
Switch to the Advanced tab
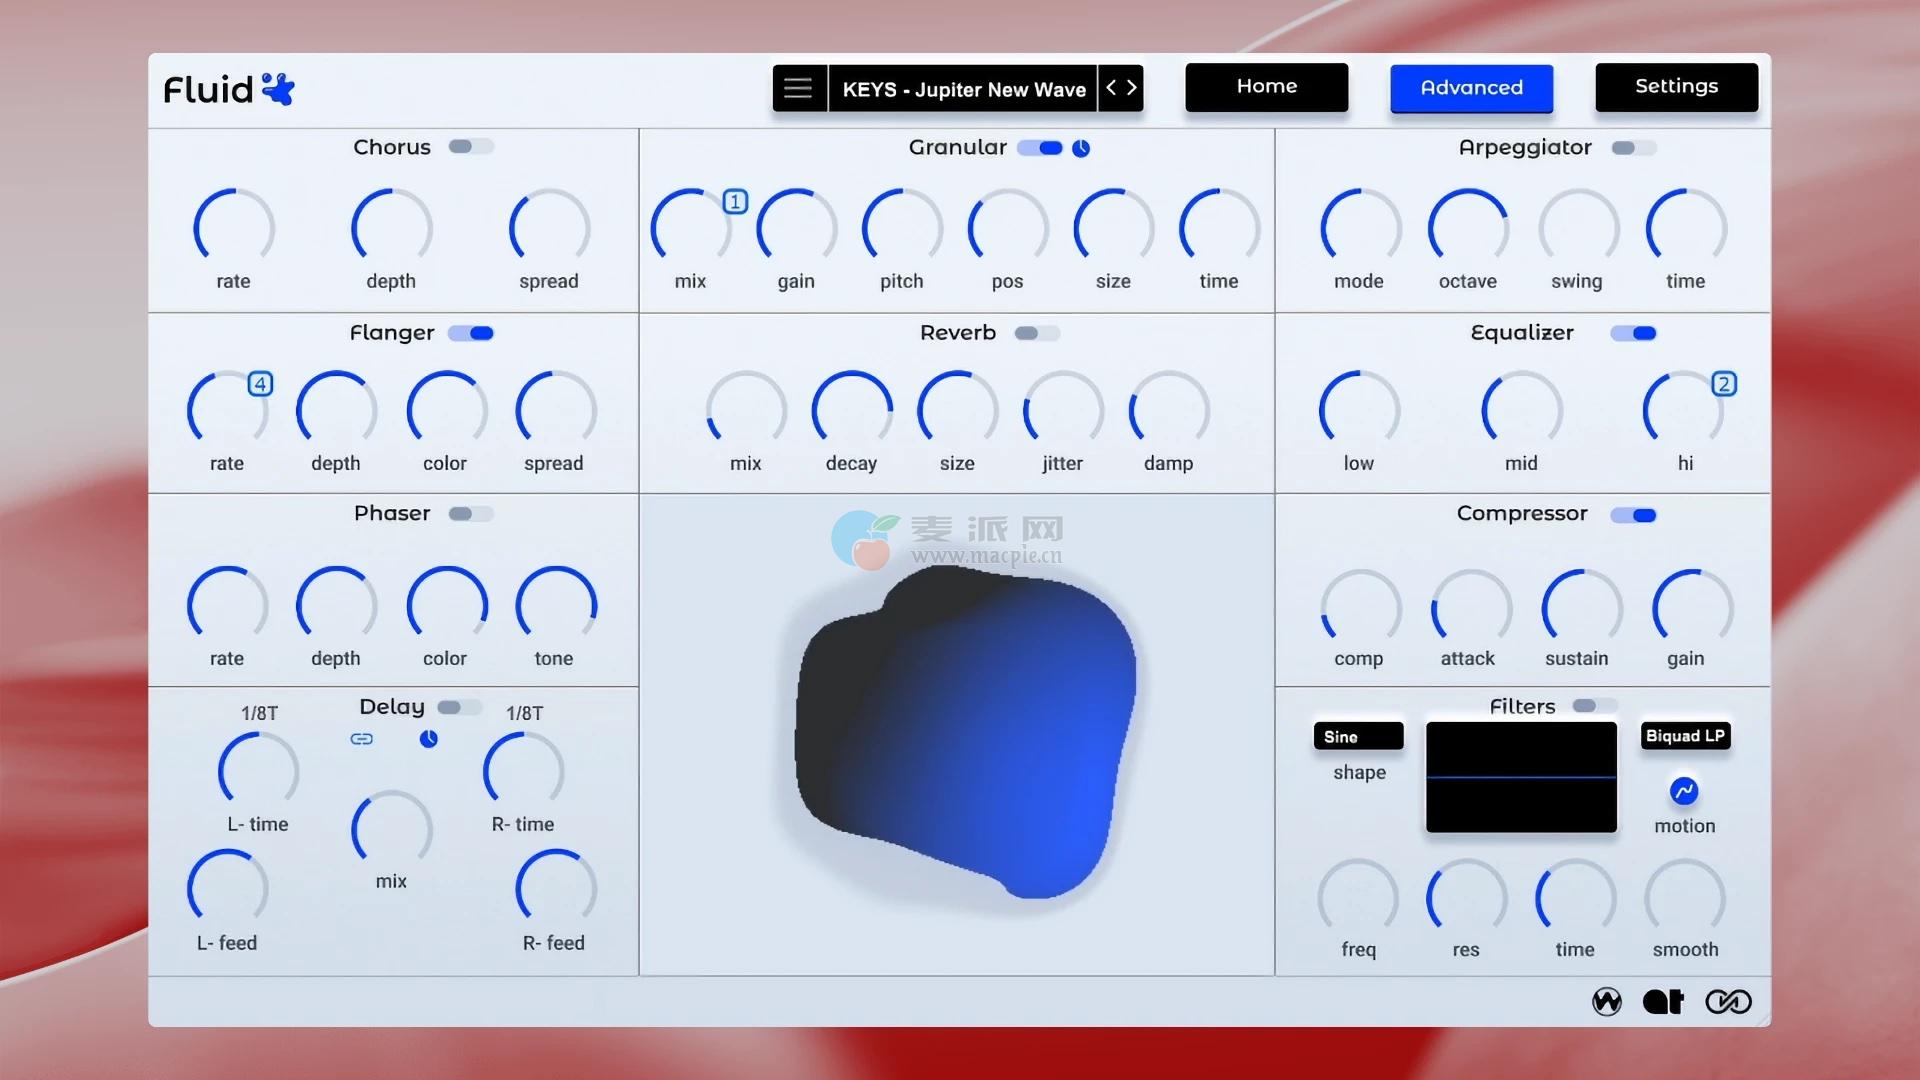pos(1471,88)
